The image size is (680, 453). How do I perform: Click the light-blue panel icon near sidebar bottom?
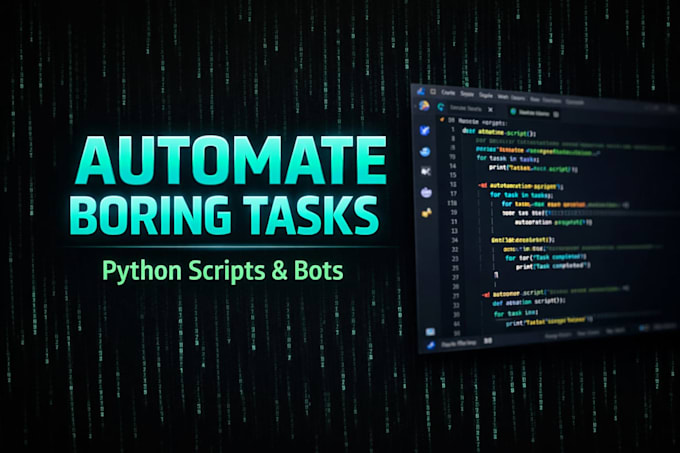430,332
